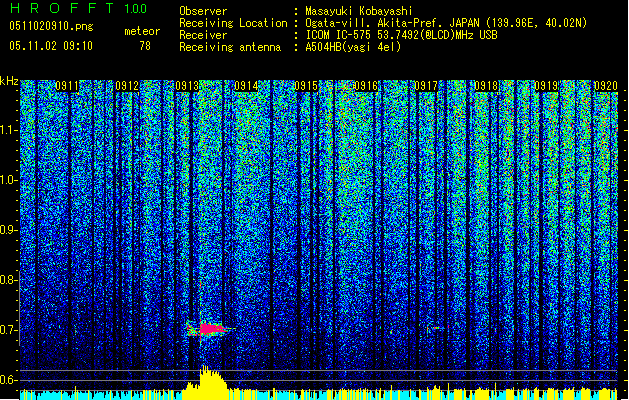Viewport: 629px width, 400px height.
Task: Click the 0918 time marker
Action: tap(486, 86)
